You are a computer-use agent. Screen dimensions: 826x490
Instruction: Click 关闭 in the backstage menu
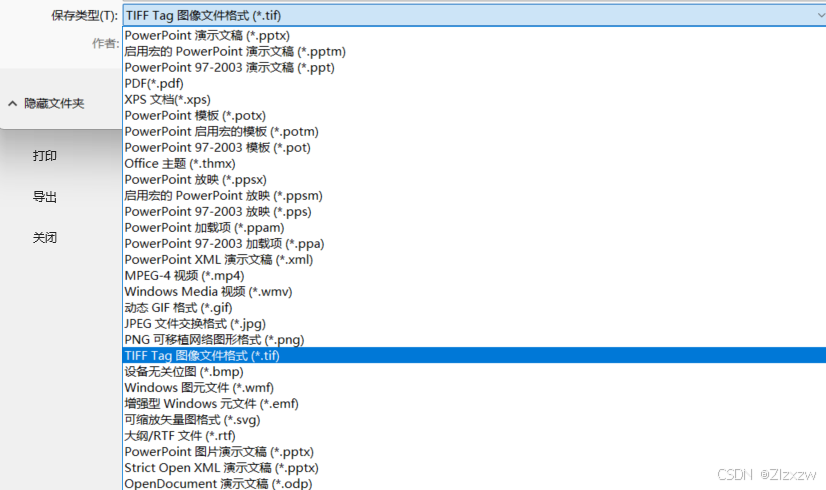(x=45, y=238)
